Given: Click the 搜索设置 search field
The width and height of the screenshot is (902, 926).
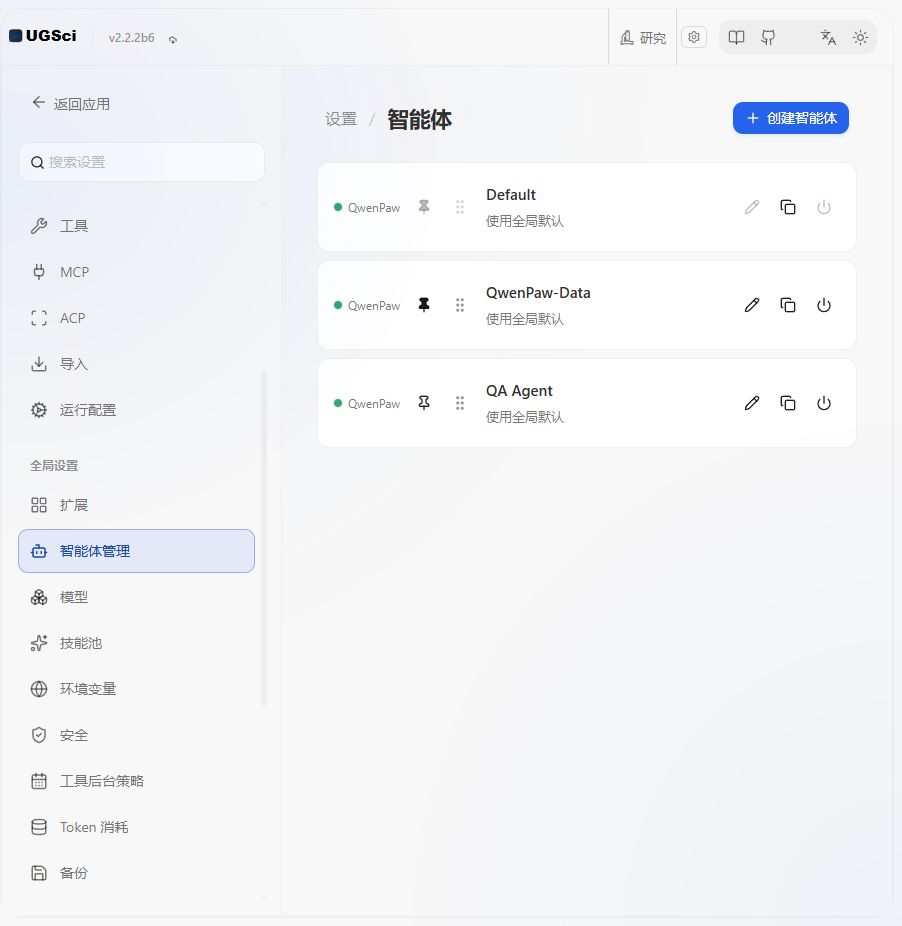Looking at the screenshot, I should pyautogui.click(x=141, y=162).
